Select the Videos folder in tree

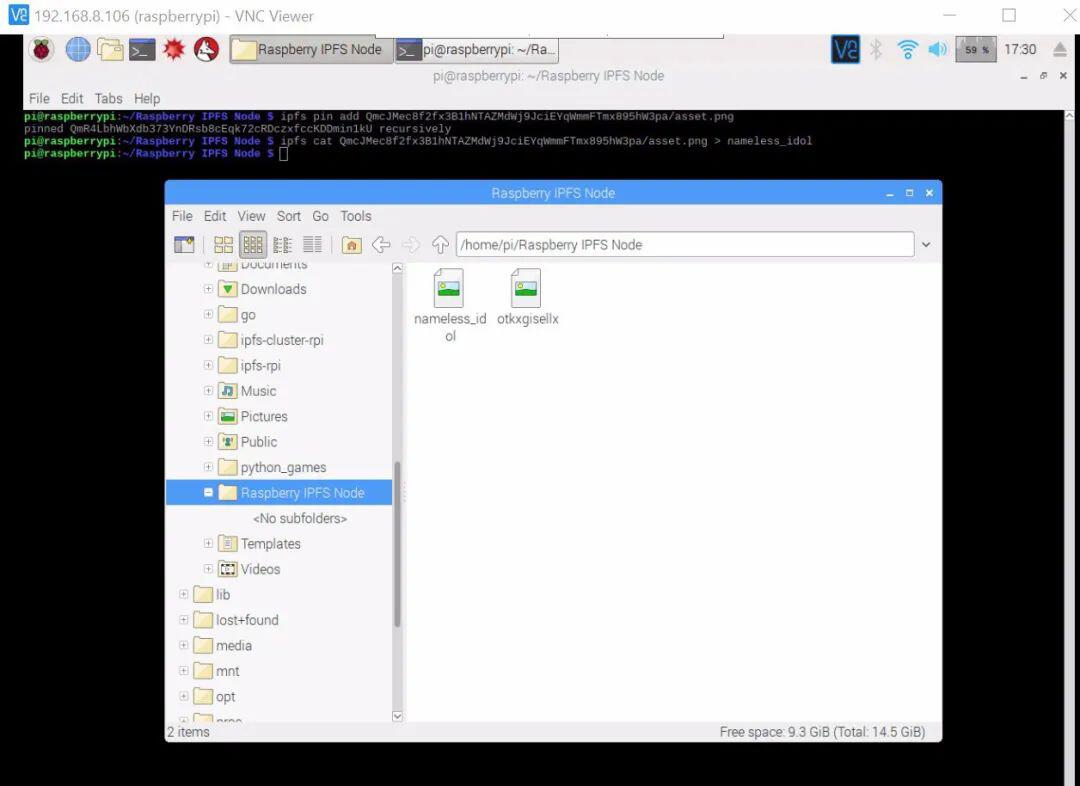(x=260, y=569)
